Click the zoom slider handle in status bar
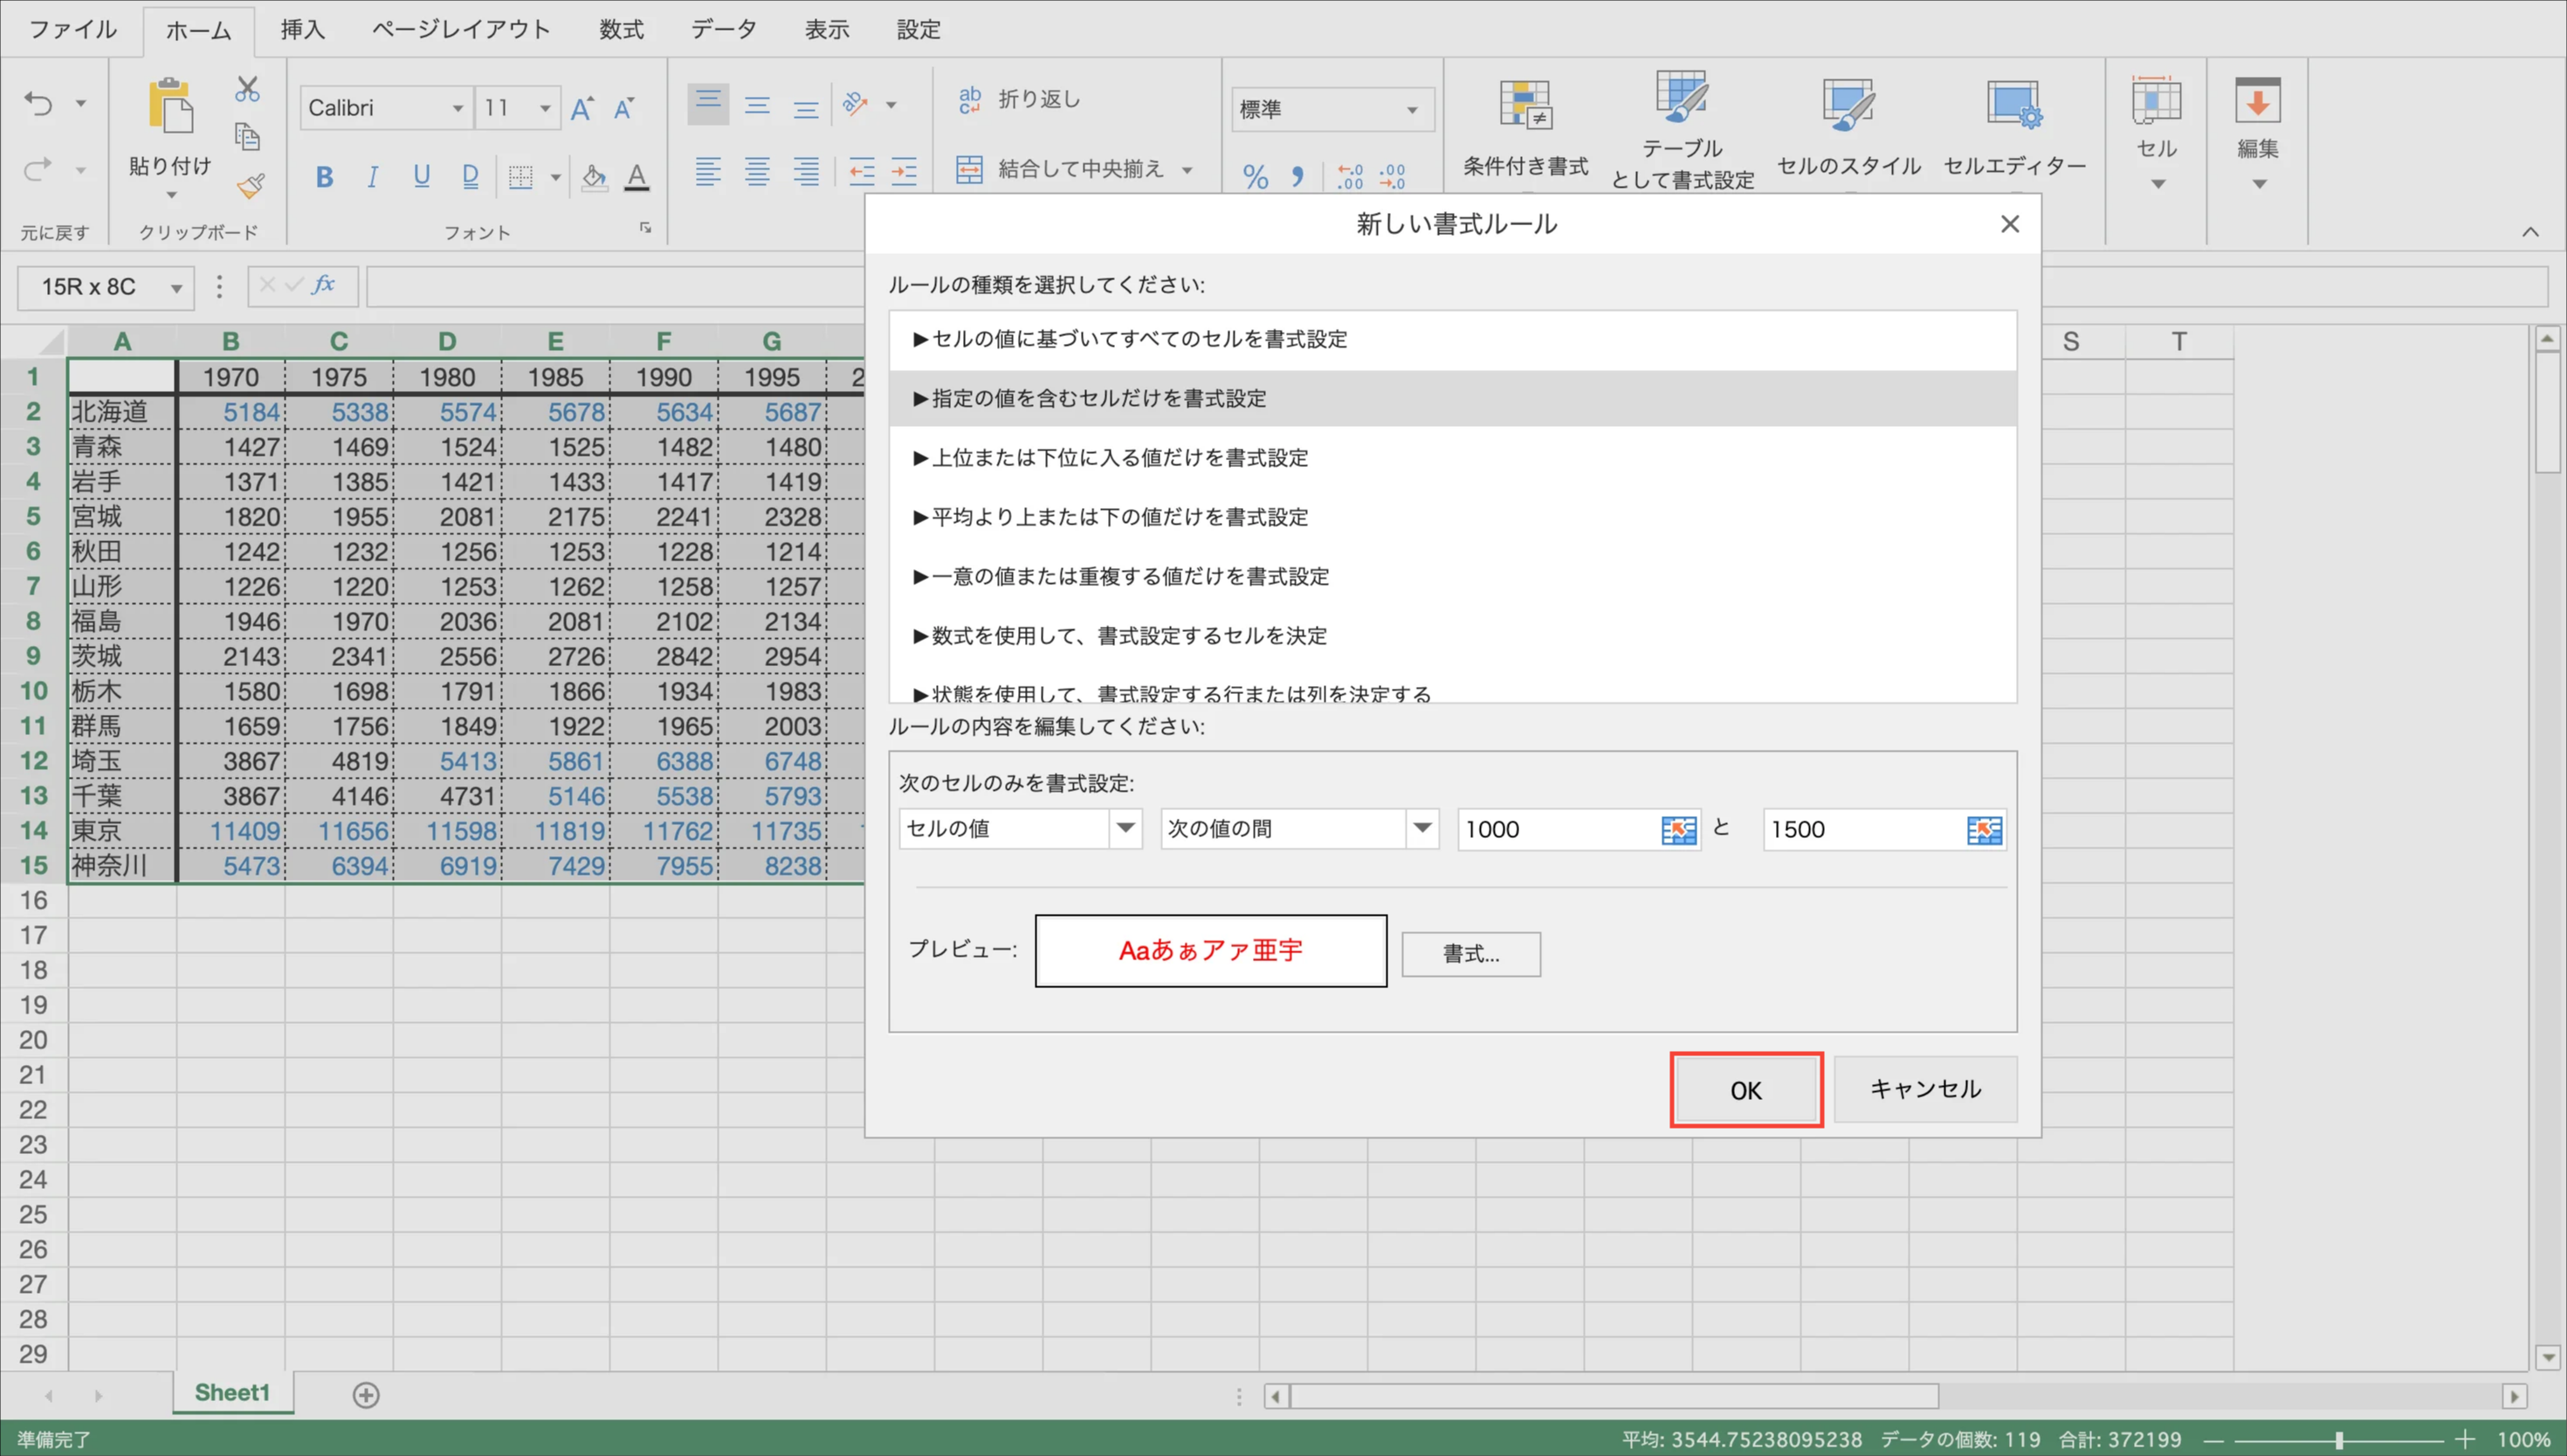Viewport: 2567px width, 1456px height. pyautogui.click(x=2338, y=1440)
